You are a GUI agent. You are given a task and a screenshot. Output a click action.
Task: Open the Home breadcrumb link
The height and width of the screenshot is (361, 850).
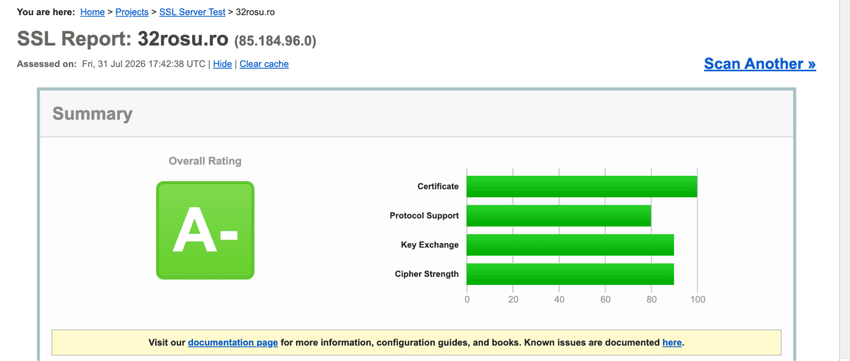coord(92,12)
